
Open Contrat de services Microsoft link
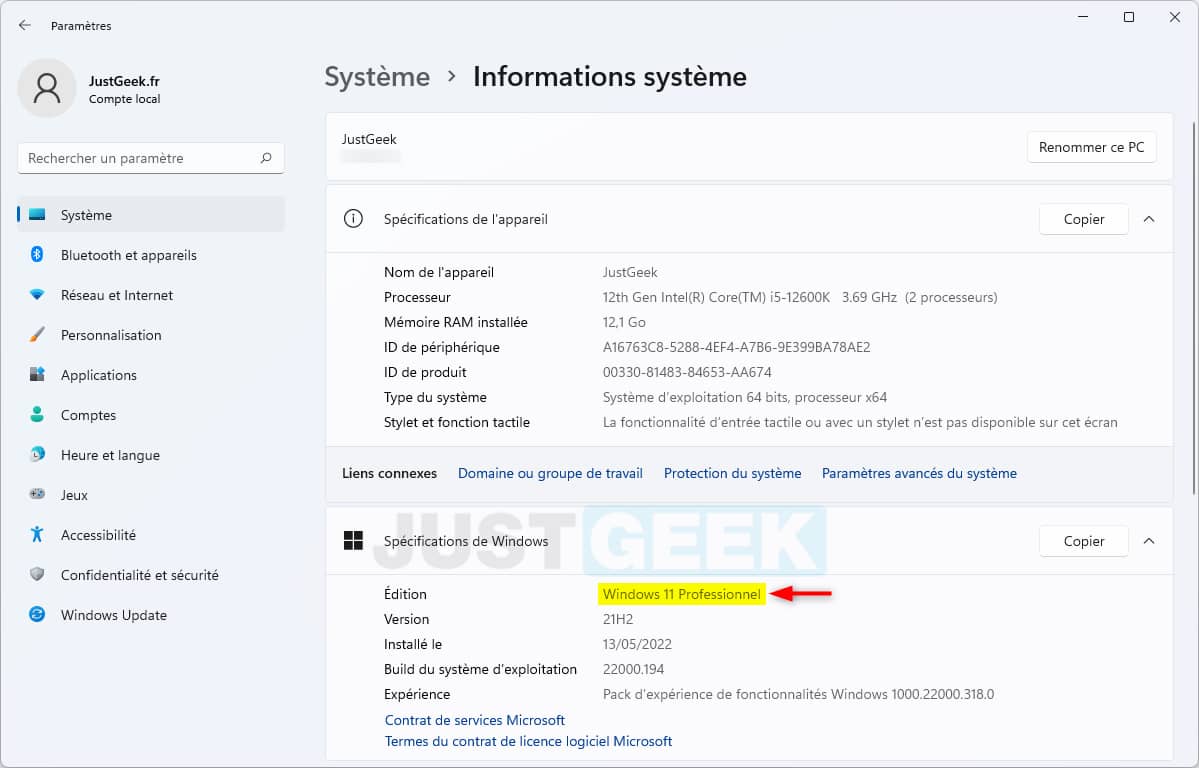coord(475,720)
